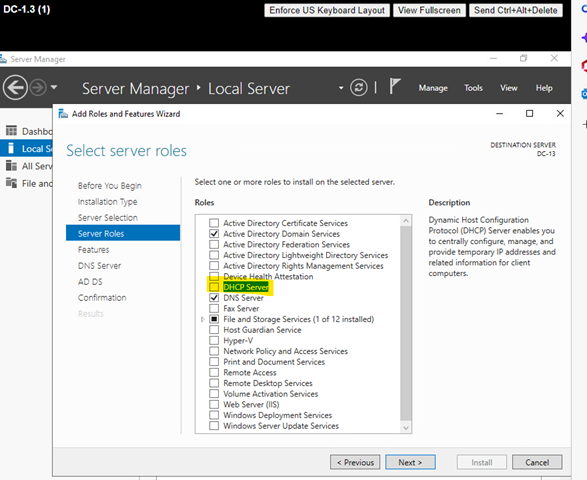This screenshot has height=480, width=587.
Task: Expand File and Storage Services tree
Action: point(203,319)
